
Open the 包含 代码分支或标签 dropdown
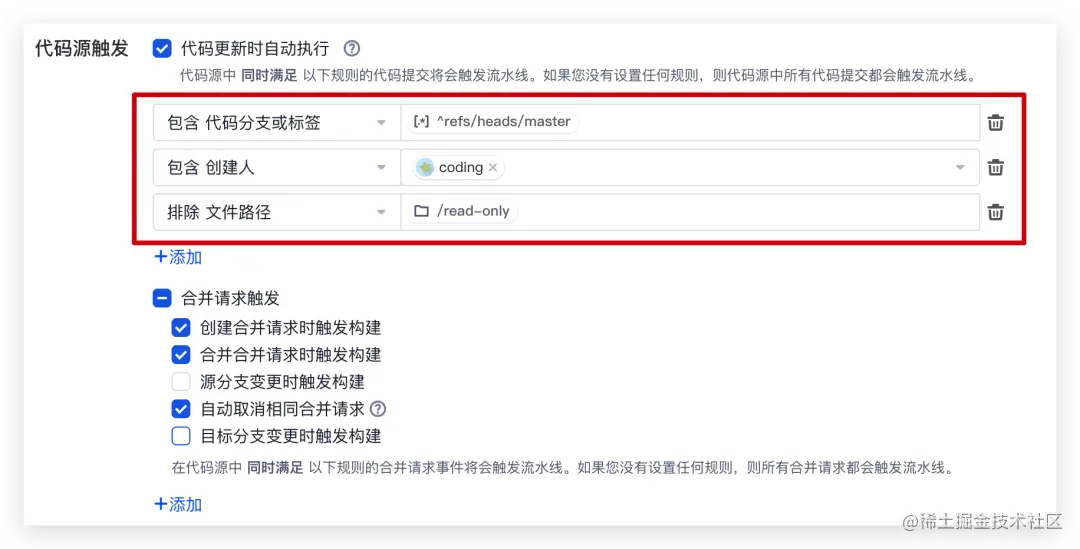[x=276, y=123]
